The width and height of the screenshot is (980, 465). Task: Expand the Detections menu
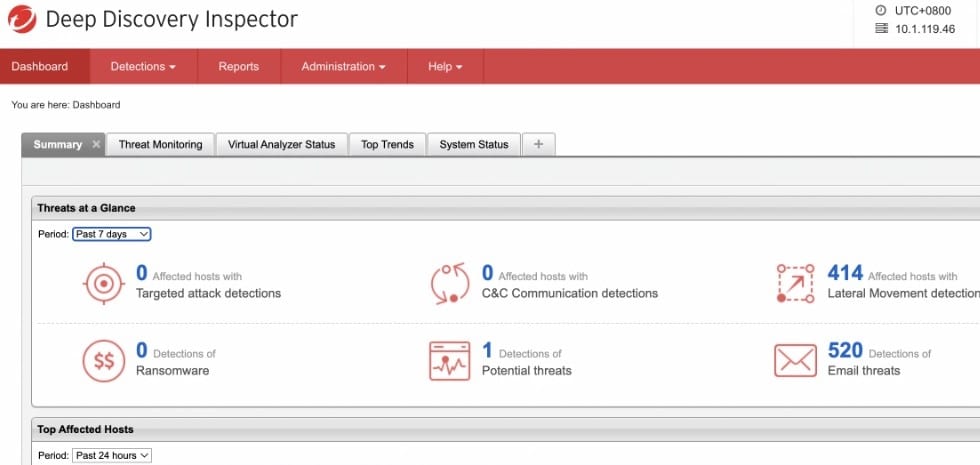click(143, 66)
